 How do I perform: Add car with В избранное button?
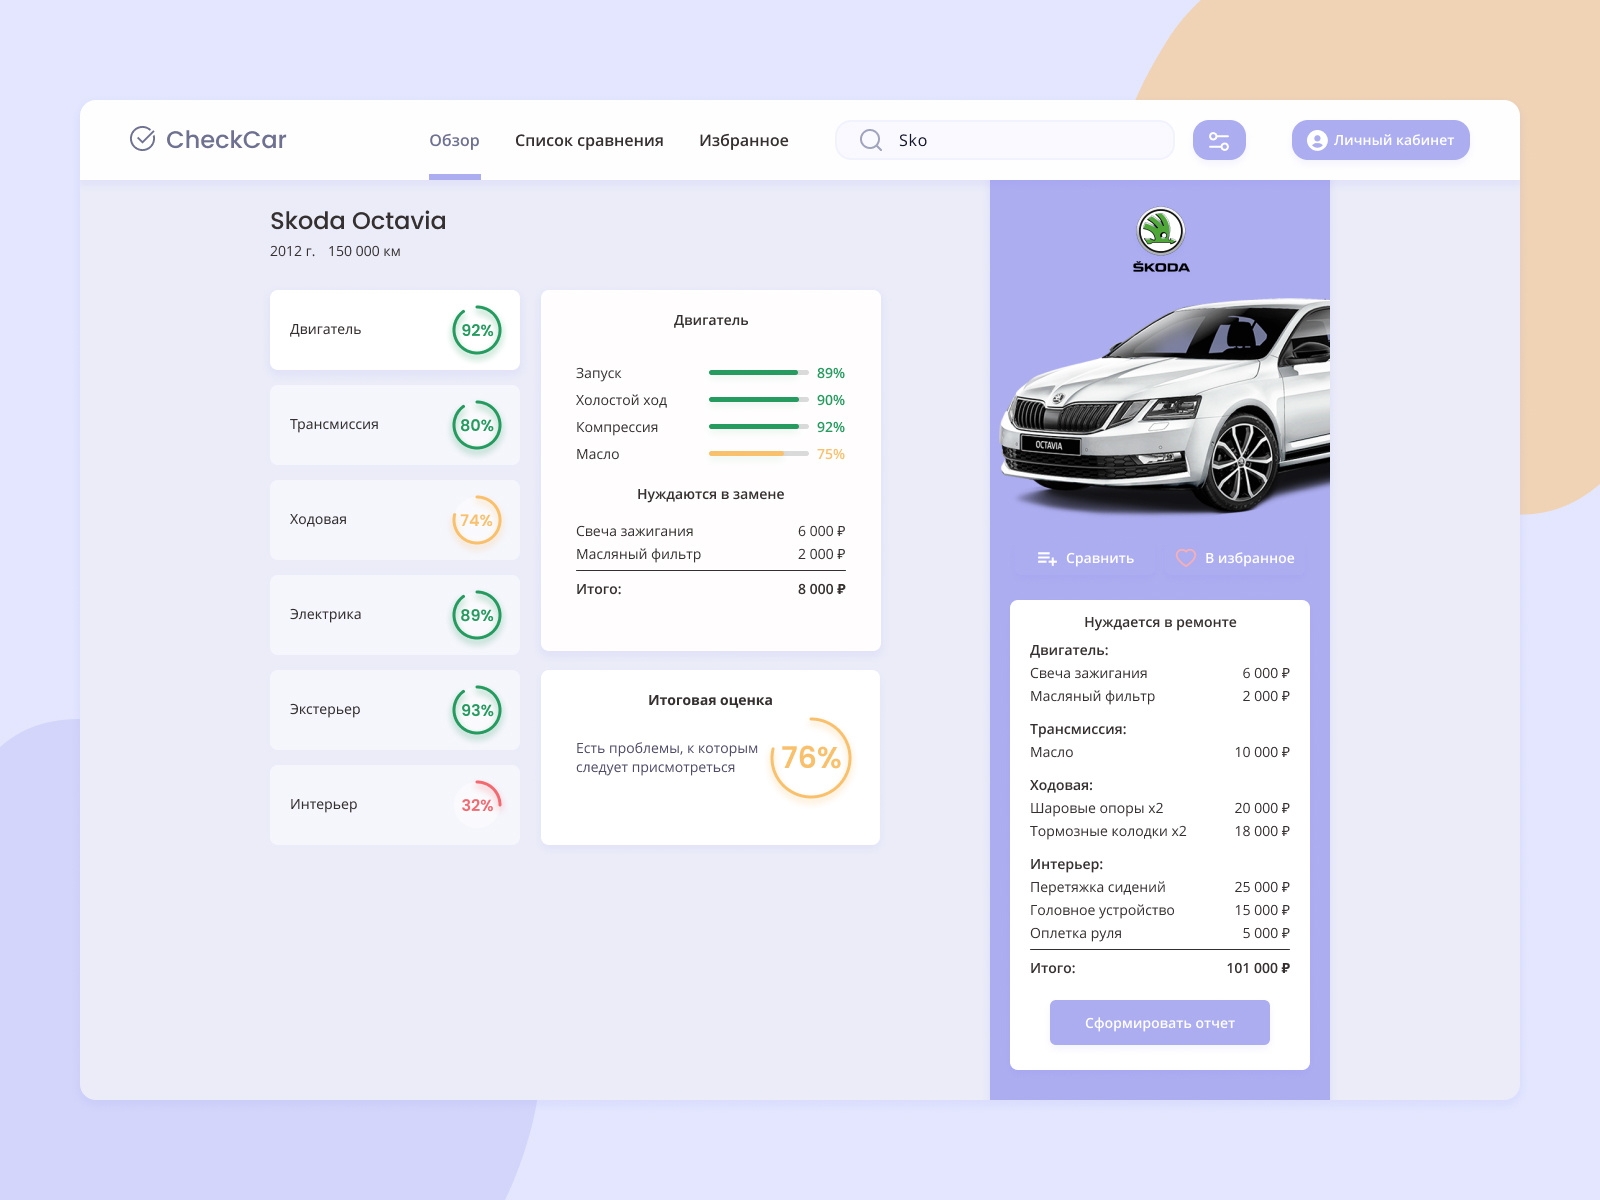[1235, 558]
